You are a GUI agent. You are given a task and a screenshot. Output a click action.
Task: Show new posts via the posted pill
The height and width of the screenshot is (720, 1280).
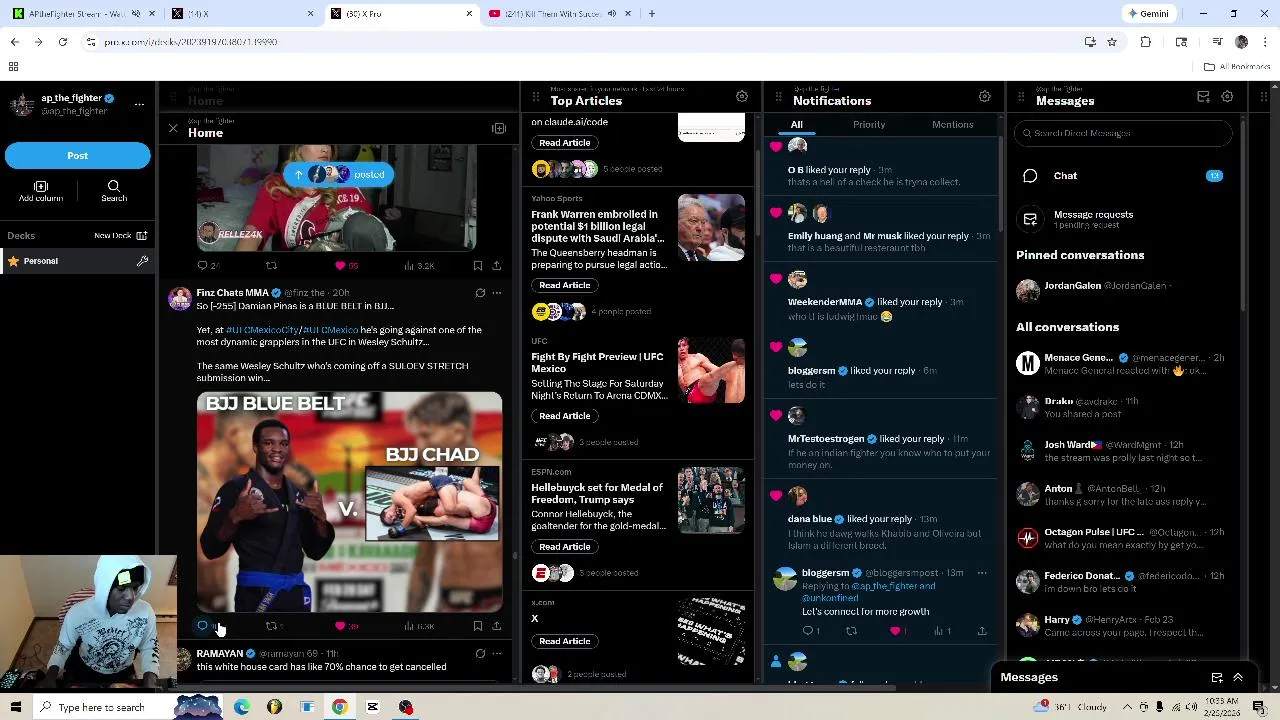[x=339, y=174]
